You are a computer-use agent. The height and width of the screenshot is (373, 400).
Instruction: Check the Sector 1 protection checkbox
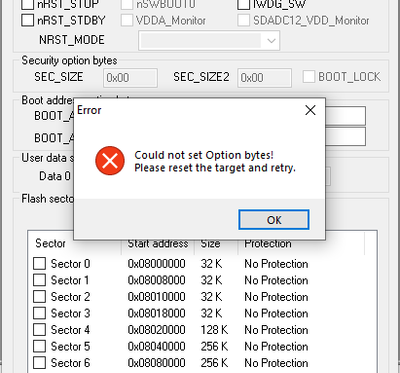[39, 280]
